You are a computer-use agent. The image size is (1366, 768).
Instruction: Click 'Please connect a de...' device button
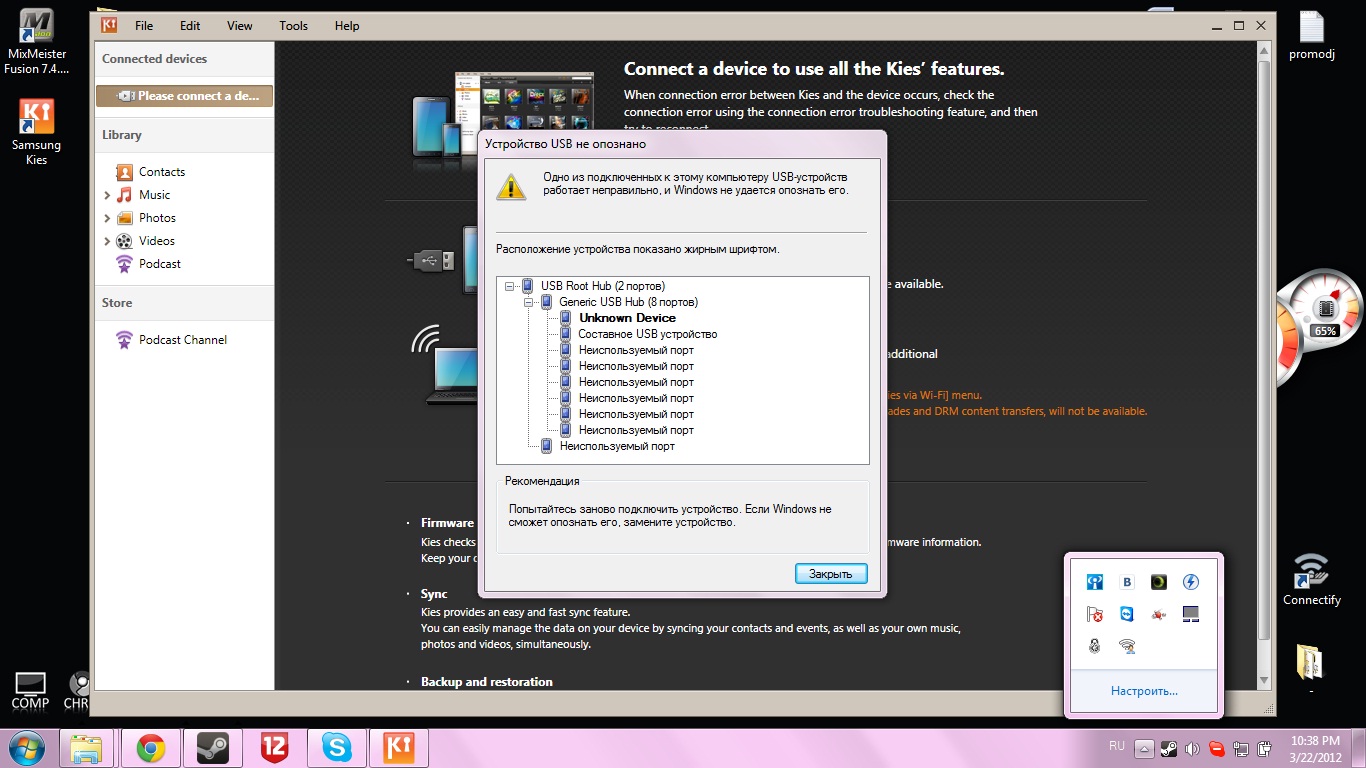tap(184, 96)
